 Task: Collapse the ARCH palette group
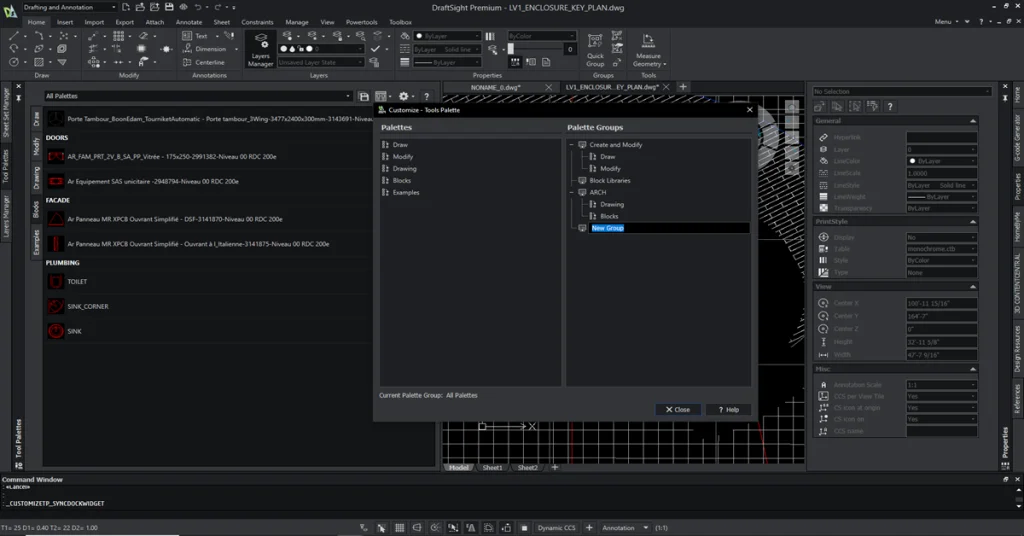tap(571, 193)
